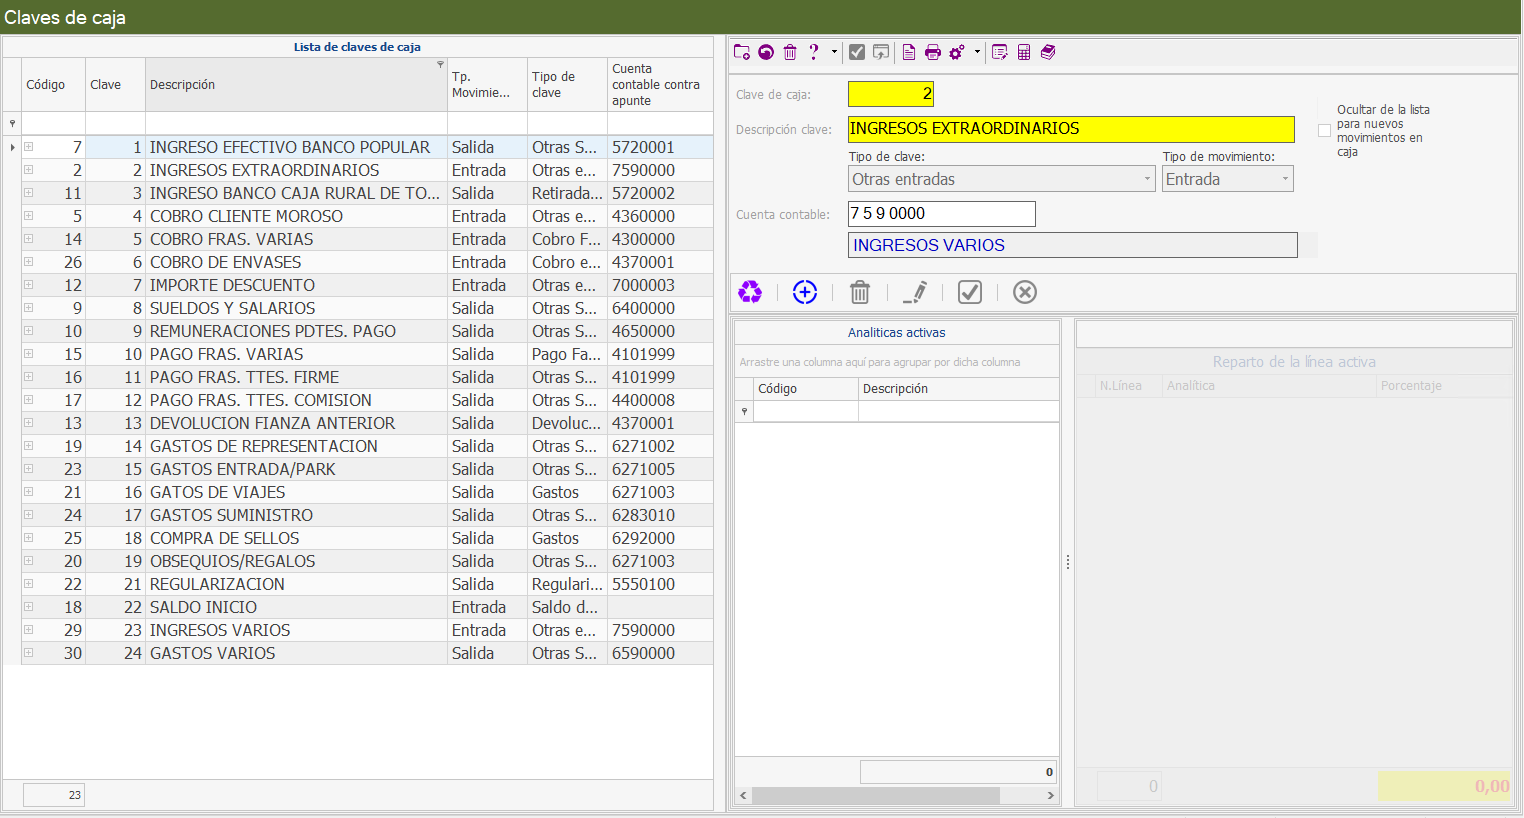Image resolution: width=1524 pixels, height=818 pixels.
Task: Click the vertical splitter dots handle
Action: point(1068,563)
